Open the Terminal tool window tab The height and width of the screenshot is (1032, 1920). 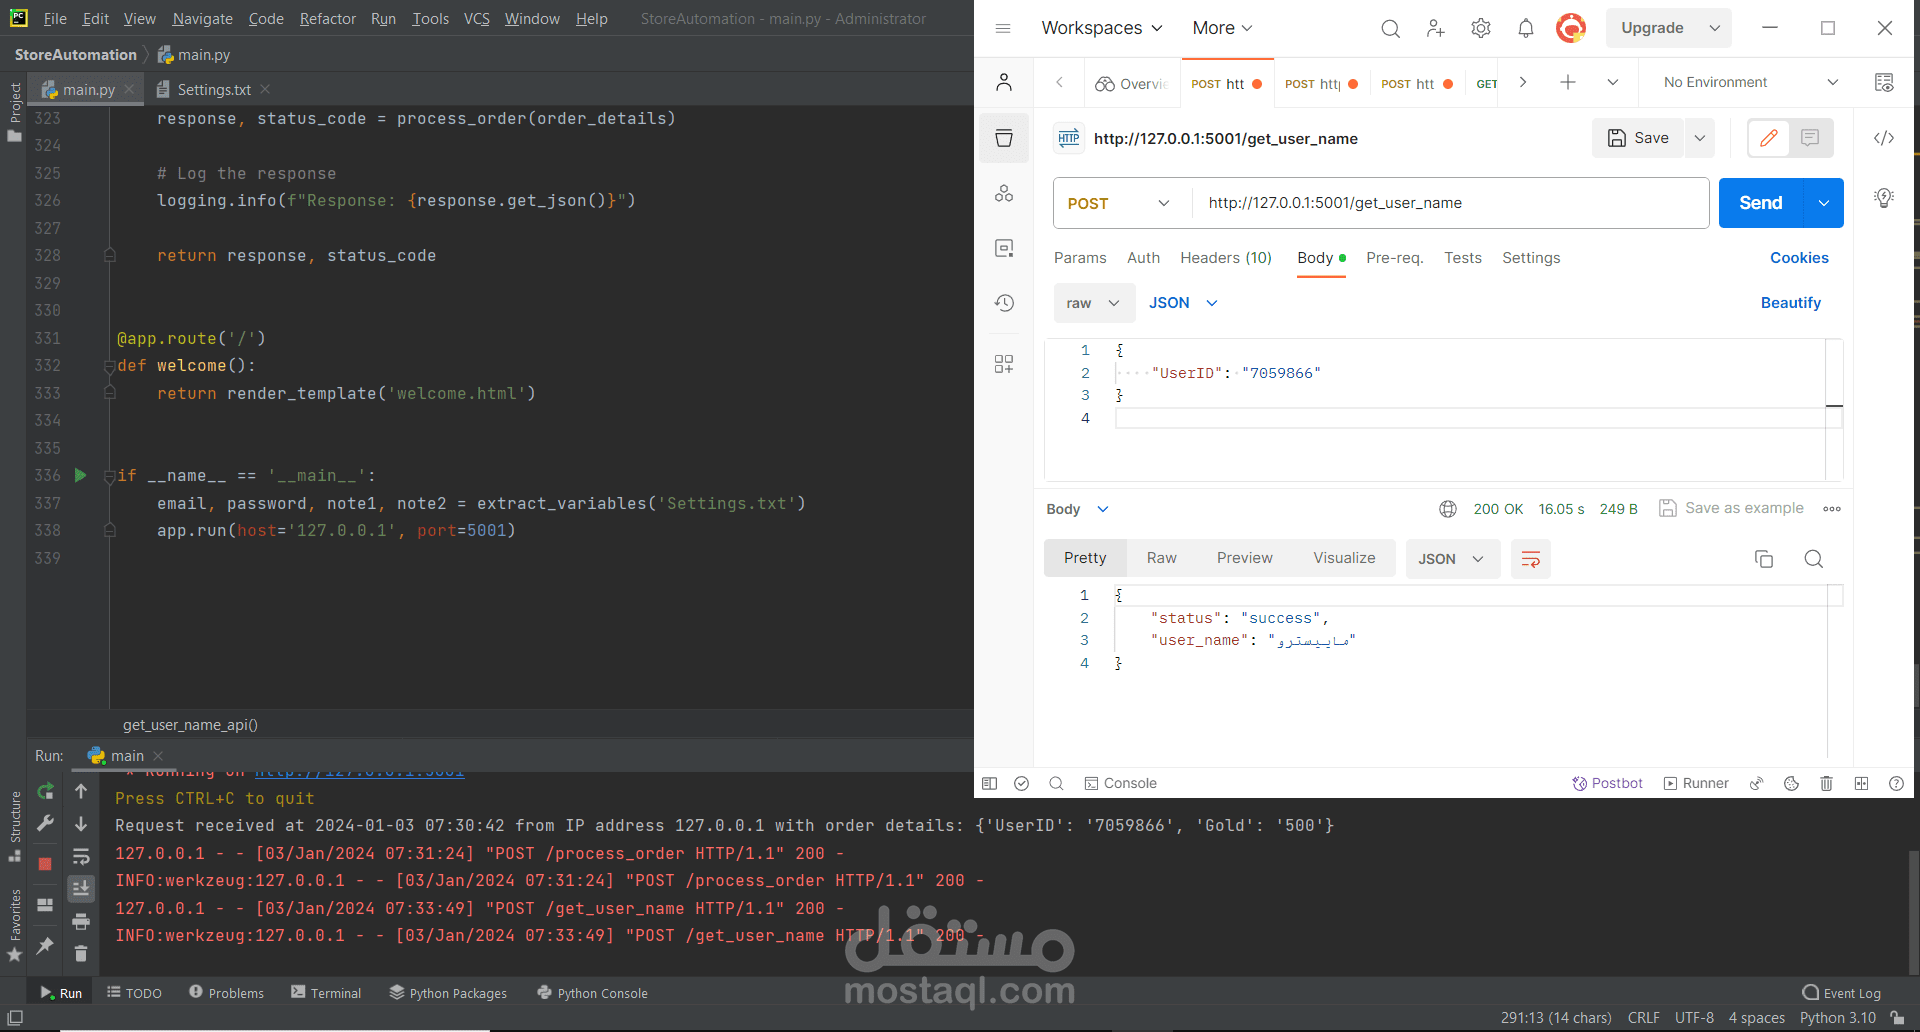coord(326,993)
